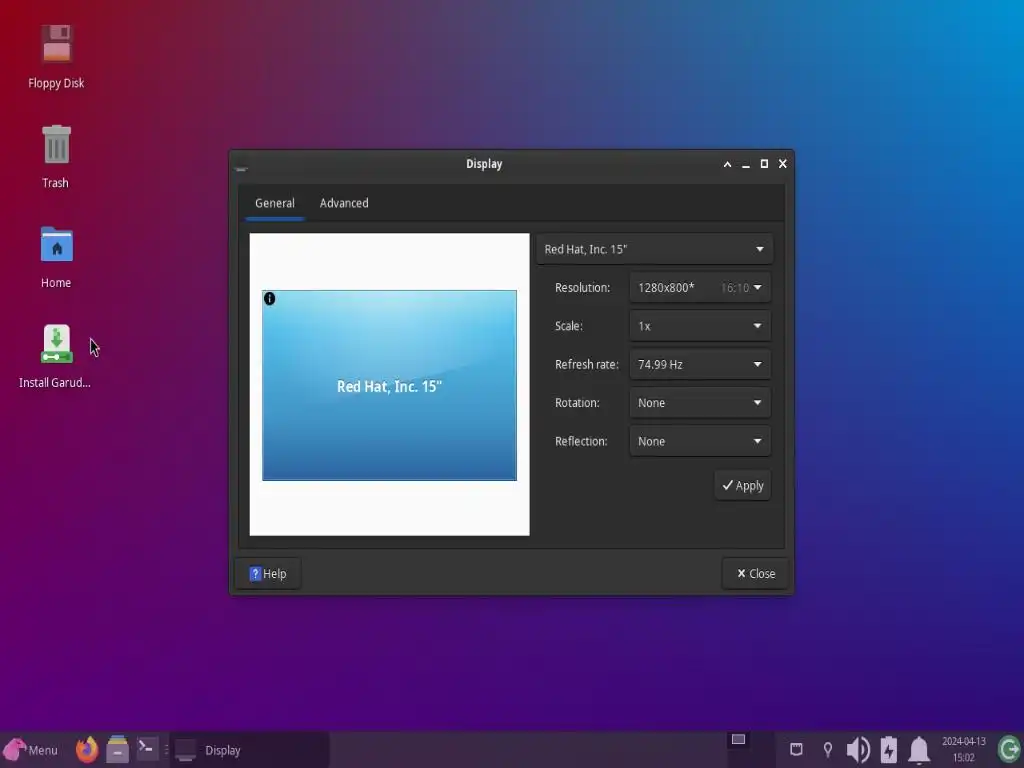
Task: Open the Red Hat, Inc. 15" monitor dropdown
Action: [x=654, y=249]
